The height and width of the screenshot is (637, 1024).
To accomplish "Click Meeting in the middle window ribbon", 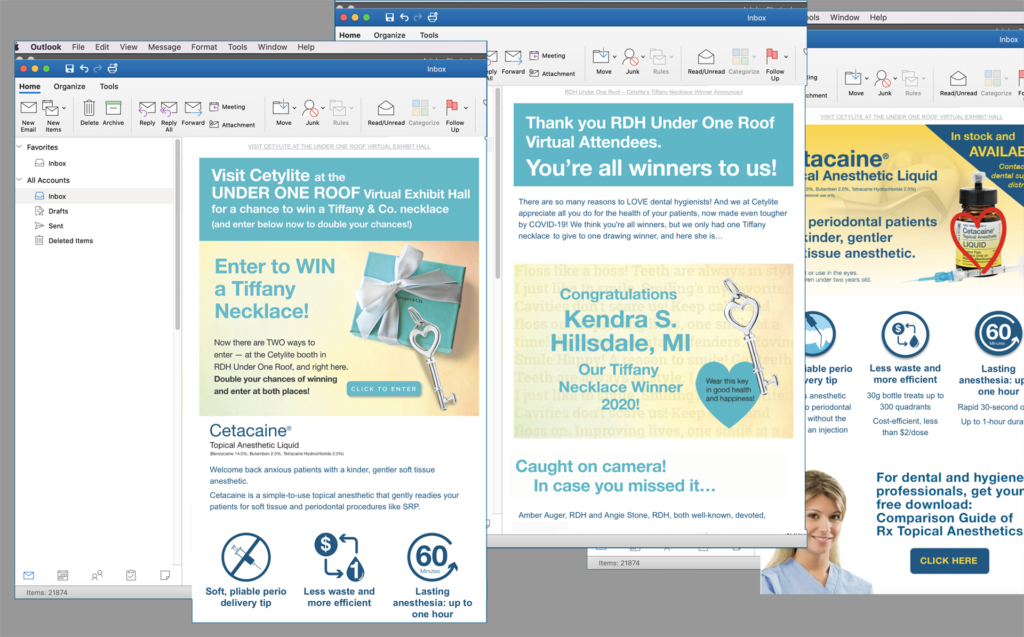I will [x=547, y=56].
